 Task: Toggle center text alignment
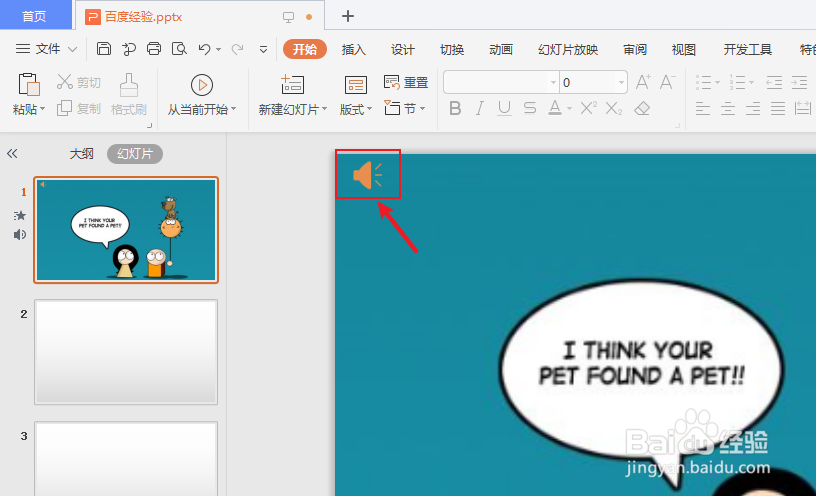point(728,109)
